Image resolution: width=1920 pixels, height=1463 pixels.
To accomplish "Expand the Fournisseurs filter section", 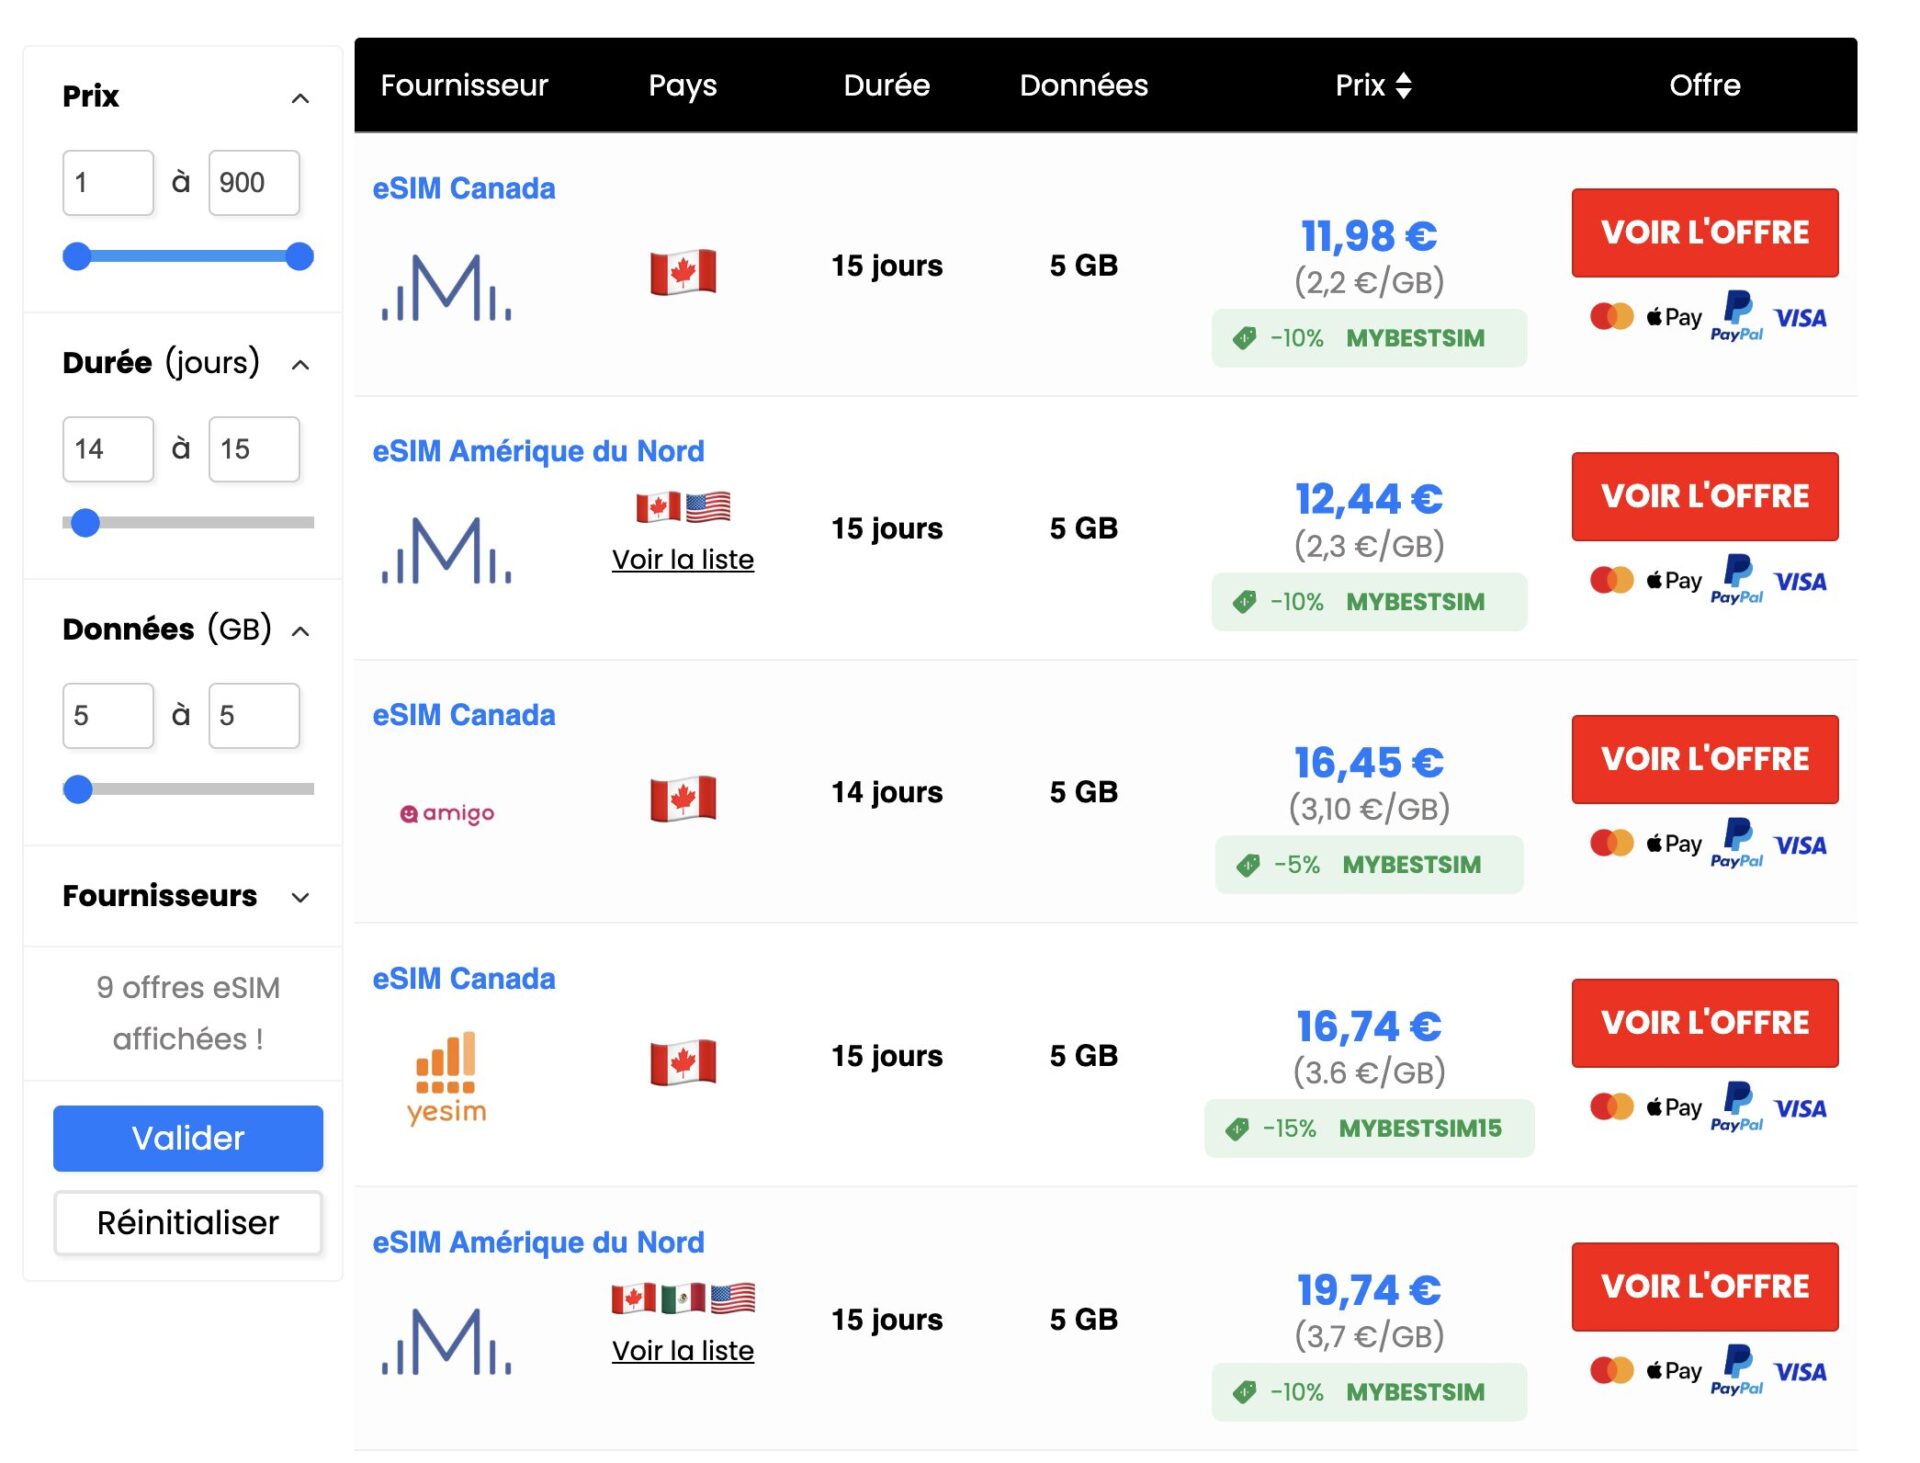I will click(300, 897).
